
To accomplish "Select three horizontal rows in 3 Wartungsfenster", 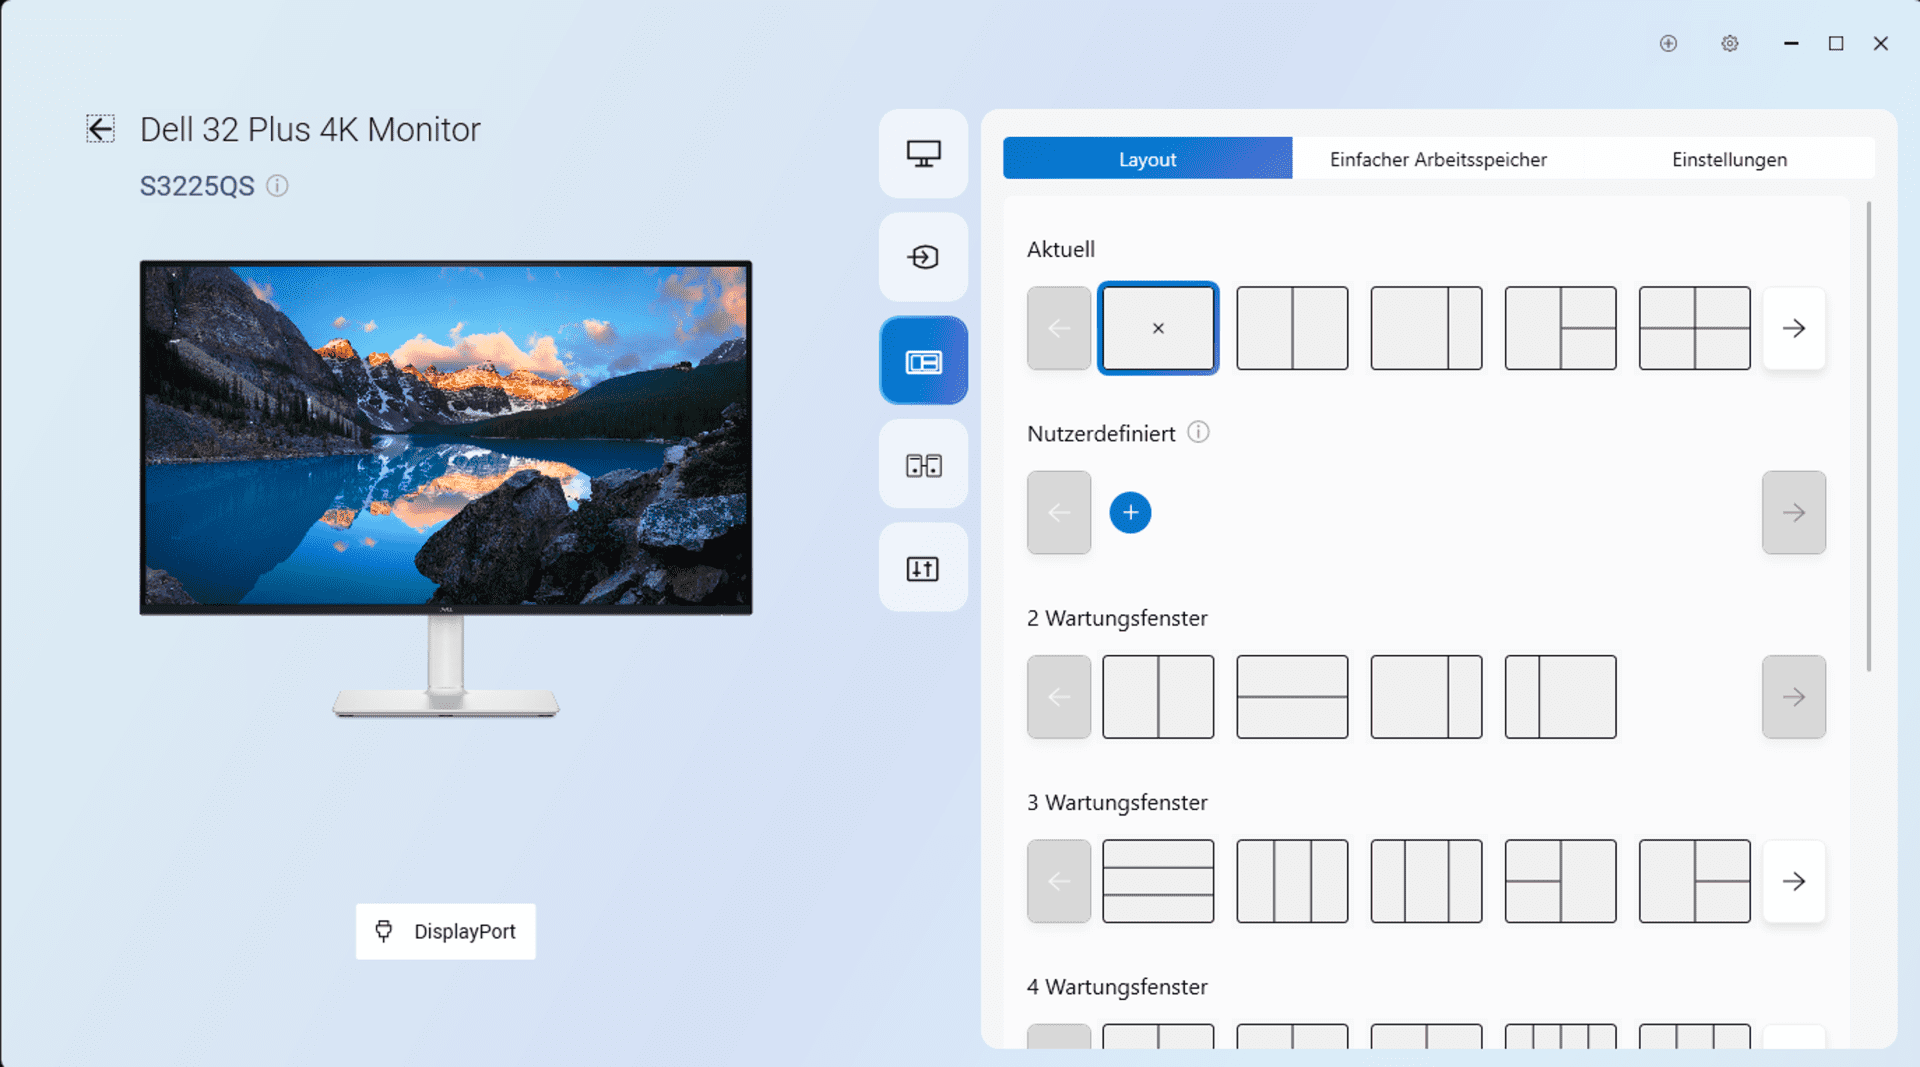I will click(1158, 881).
